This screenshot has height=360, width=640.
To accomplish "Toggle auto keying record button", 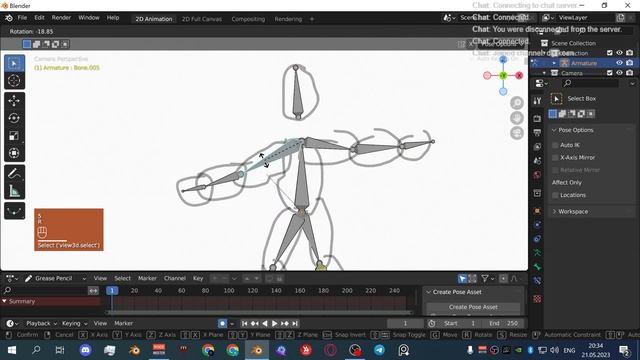I will coord(222,323).
